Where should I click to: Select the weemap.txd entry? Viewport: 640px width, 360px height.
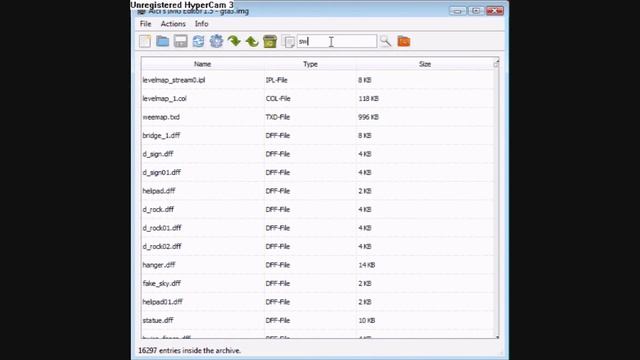click(x=161, y=117)
